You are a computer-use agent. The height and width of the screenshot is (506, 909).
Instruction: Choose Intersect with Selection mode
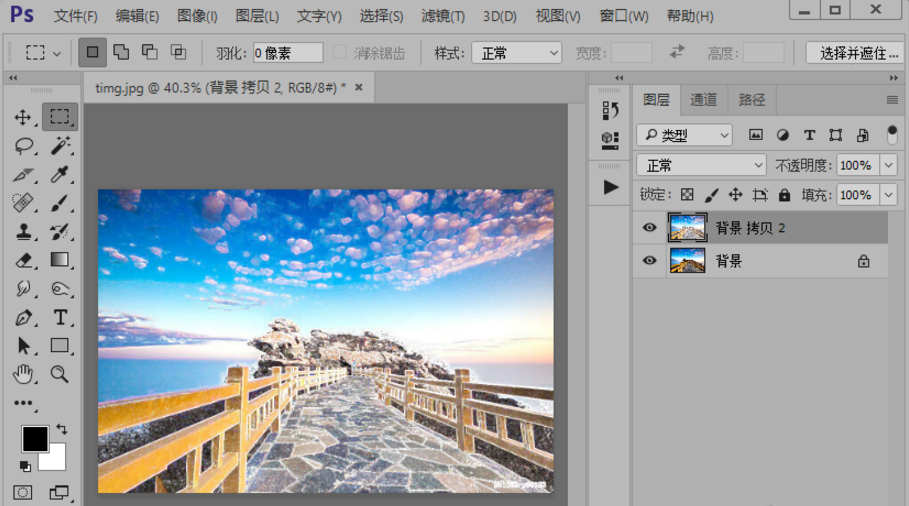click(x=178, y=52)
